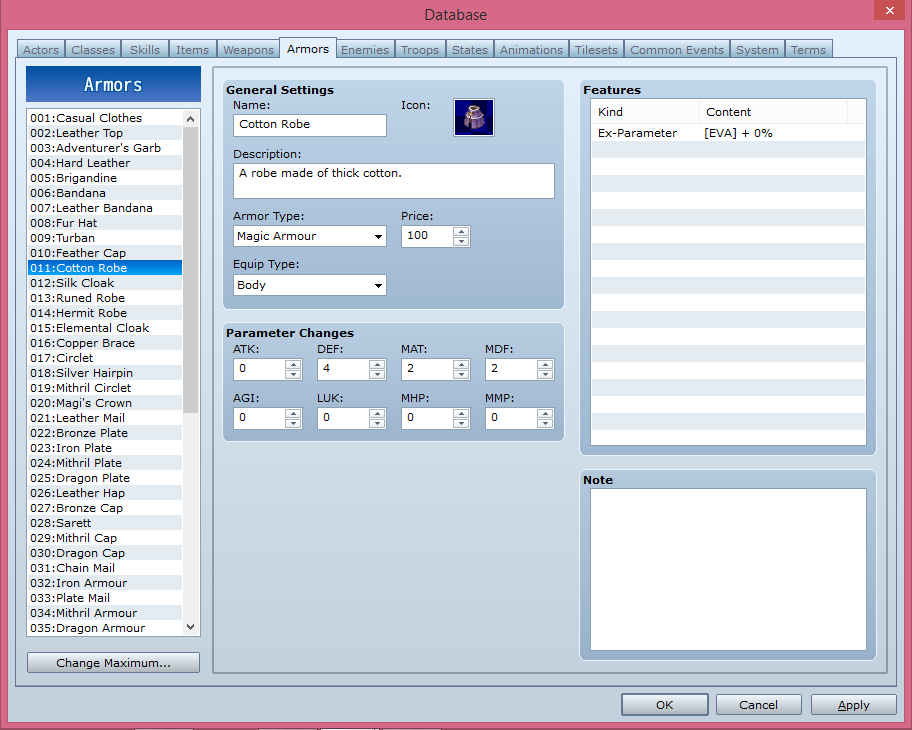Open the Common Events tab
The width and height of the screenshot is (912, 730).
click(x=677, y=49)
